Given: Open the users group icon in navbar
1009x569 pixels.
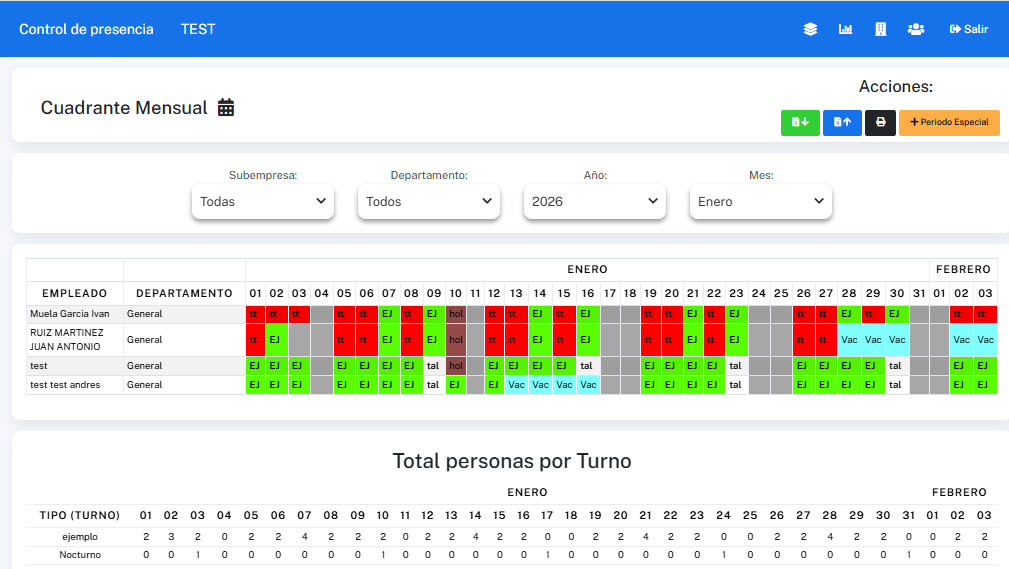Looking at the screenshot, I should tap(915, 29).
